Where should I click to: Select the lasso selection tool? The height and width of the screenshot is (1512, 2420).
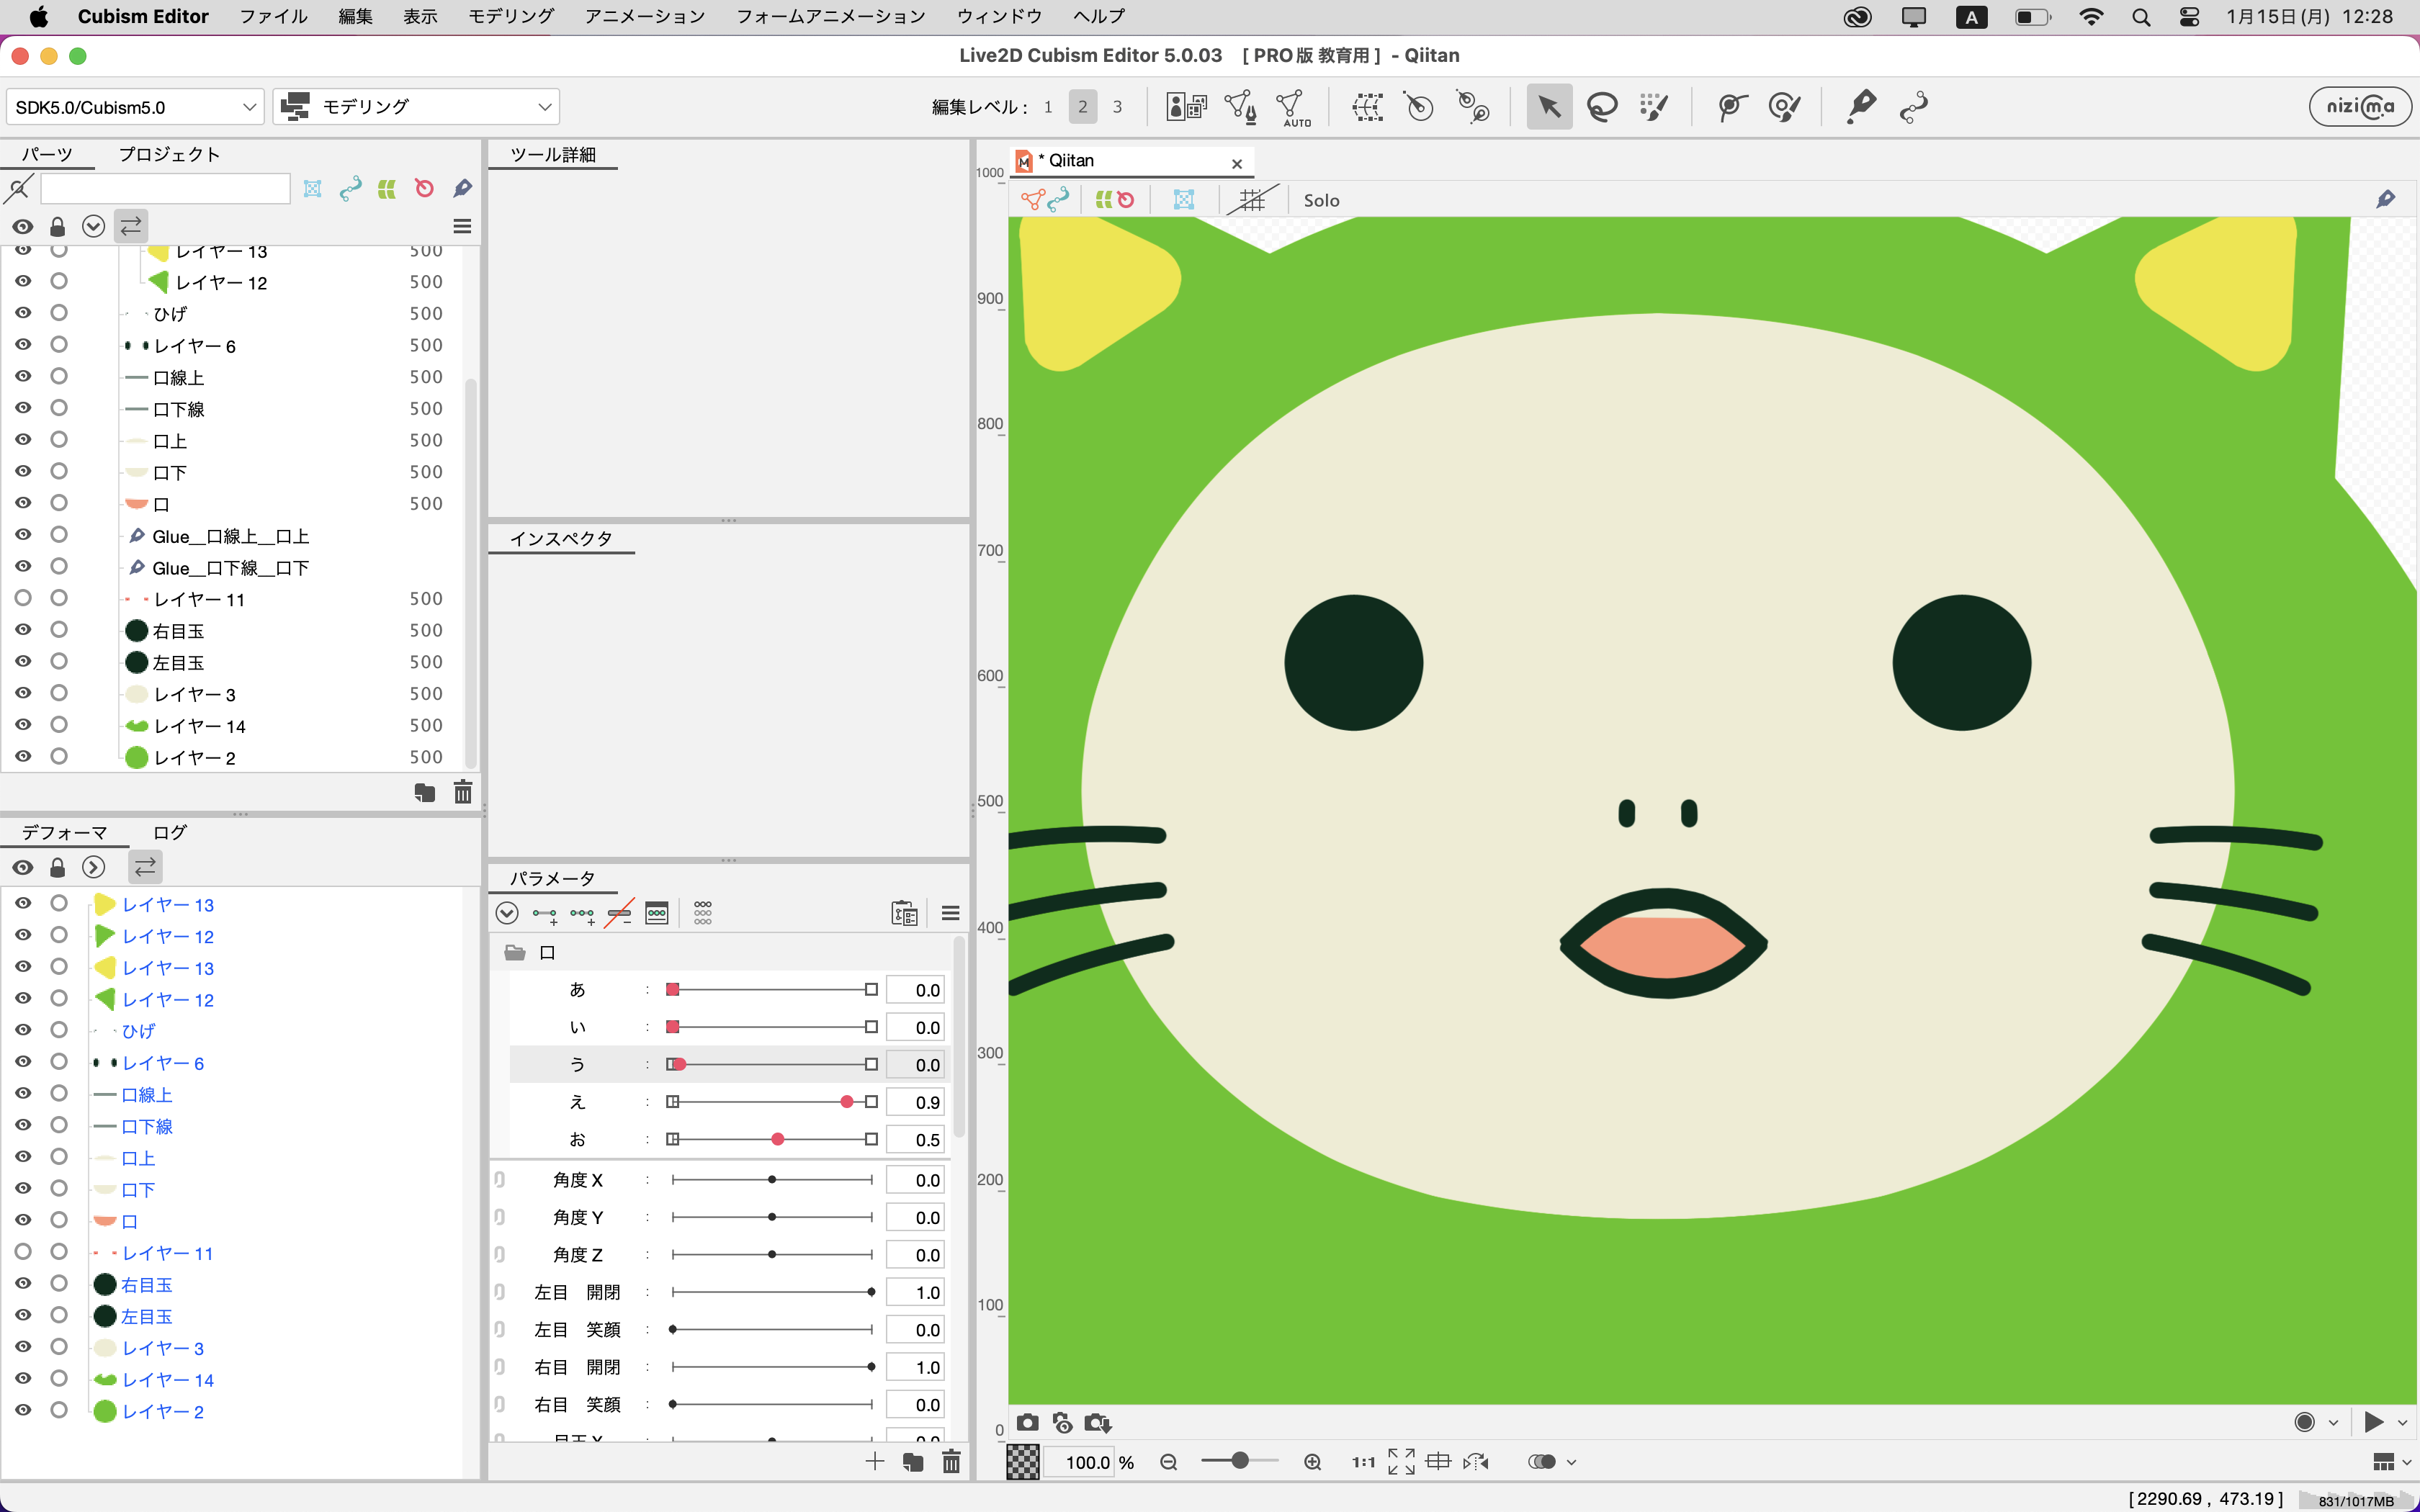[x=1602, y=107]
